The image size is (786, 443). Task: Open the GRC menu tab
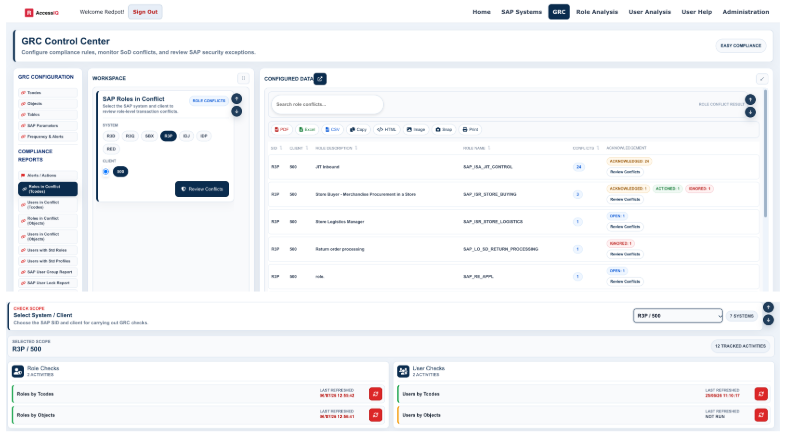pos(559,12)
